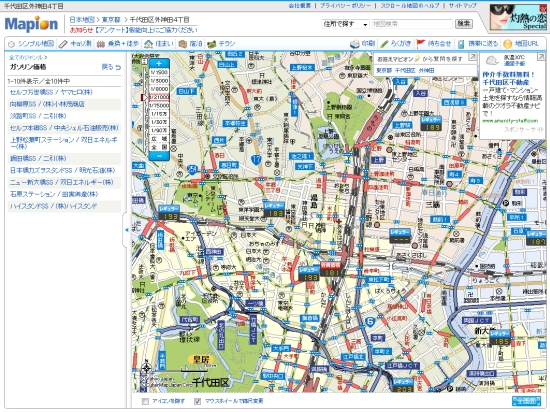Select the 広域 wide-area scale level
This screenshot has height=412, width=550.
click(x=159, y=139)
